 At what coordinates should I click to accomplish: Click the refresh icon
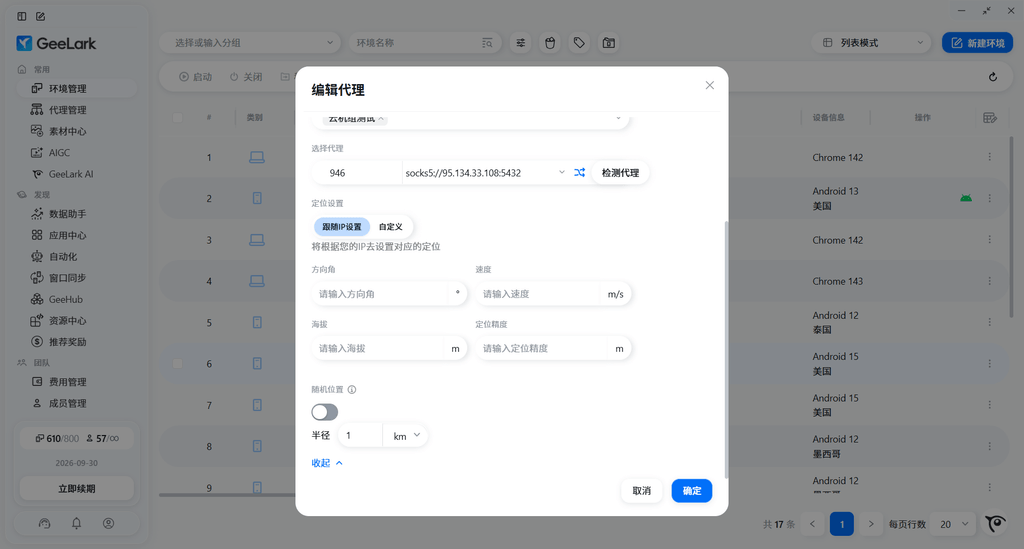tap(993, 77)
